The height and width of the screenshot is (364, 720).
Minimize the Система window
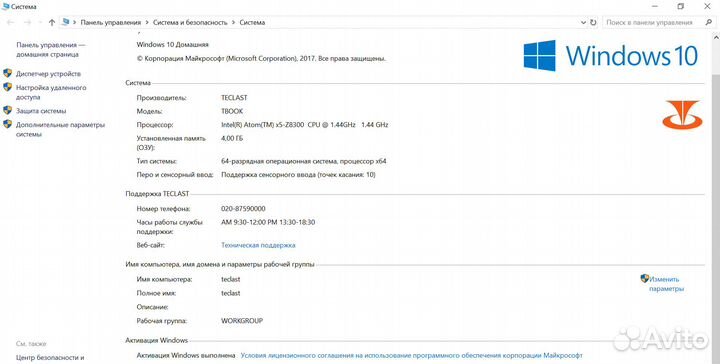tap(654, 6)
